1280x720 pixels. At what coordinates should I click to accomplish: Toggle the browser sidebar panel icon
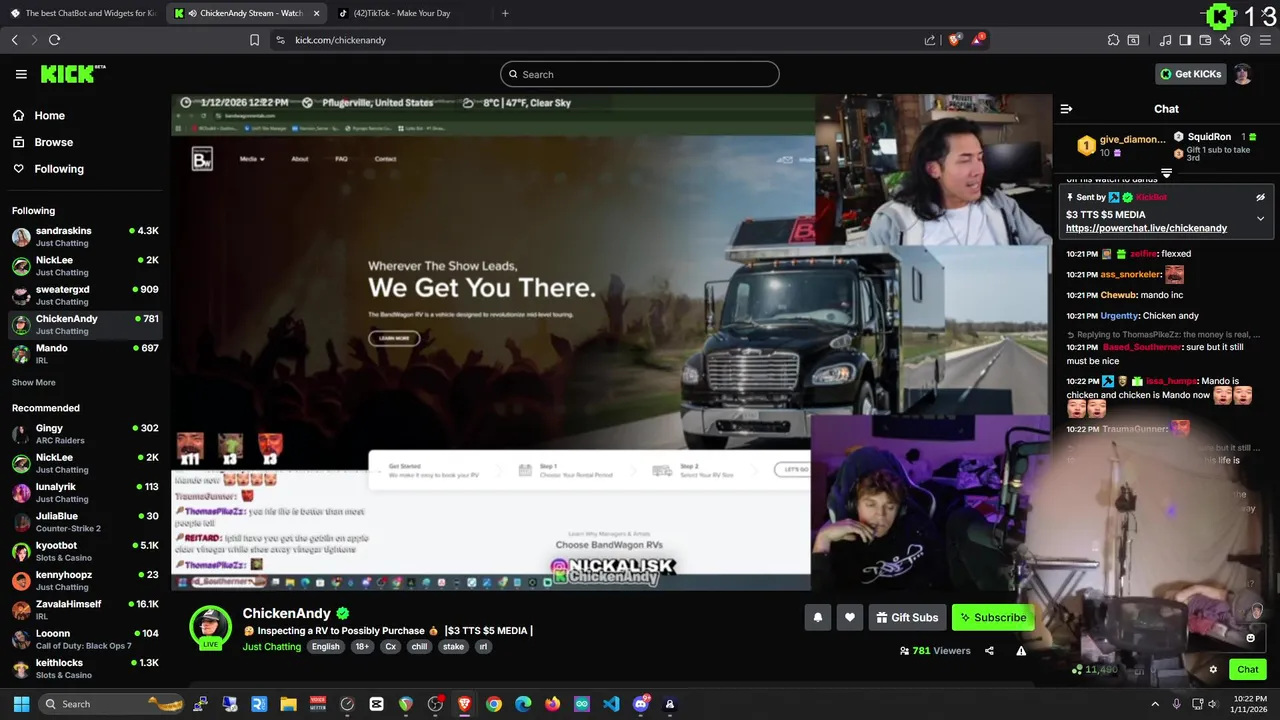[1185, 40]
